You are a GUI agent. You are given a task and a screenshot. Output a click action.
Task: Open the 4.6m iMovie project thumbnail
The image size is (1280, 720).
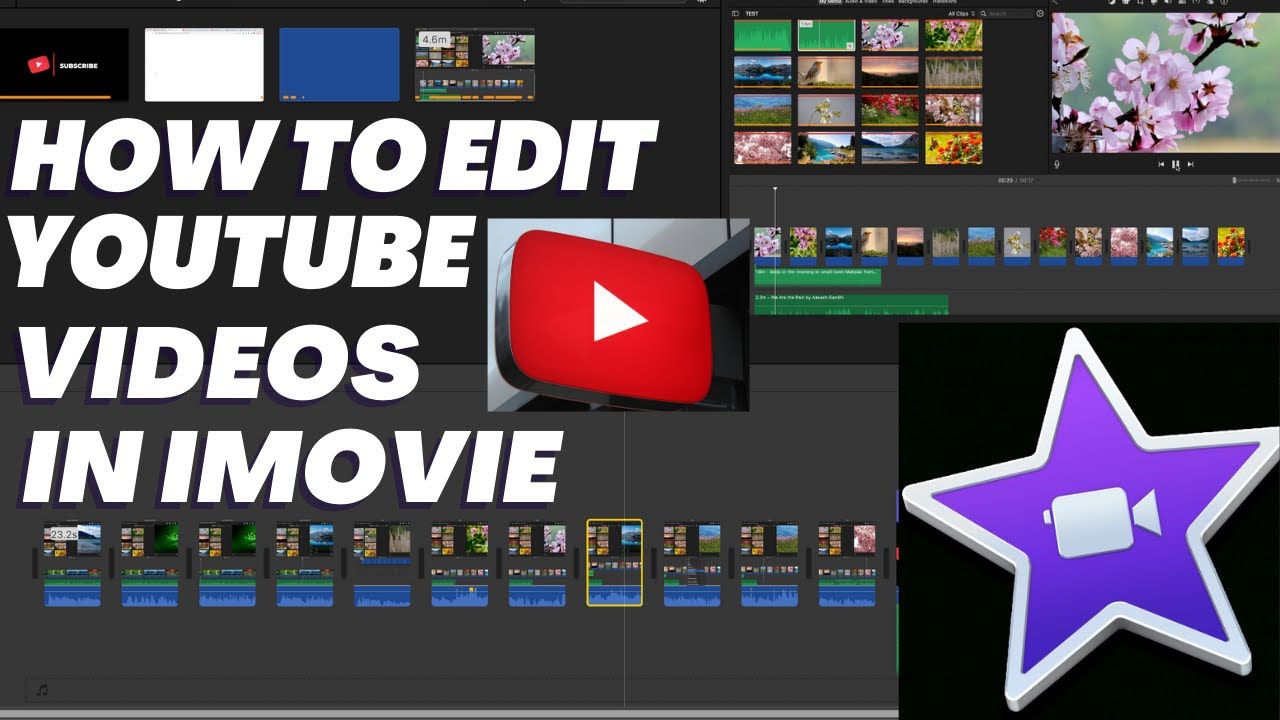point(475,64)
